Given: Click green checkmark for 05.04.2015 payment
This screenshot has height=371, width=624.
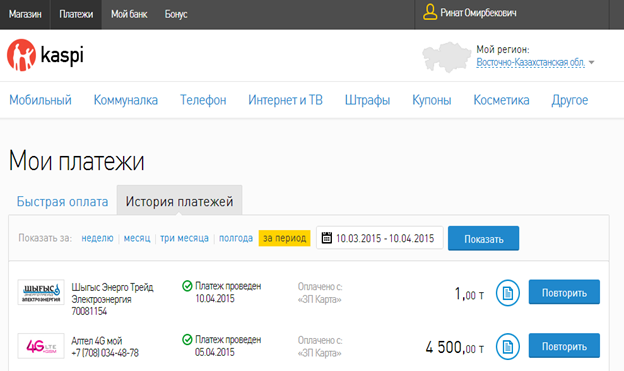Looking at the screenshot, I should coord(187,340).
